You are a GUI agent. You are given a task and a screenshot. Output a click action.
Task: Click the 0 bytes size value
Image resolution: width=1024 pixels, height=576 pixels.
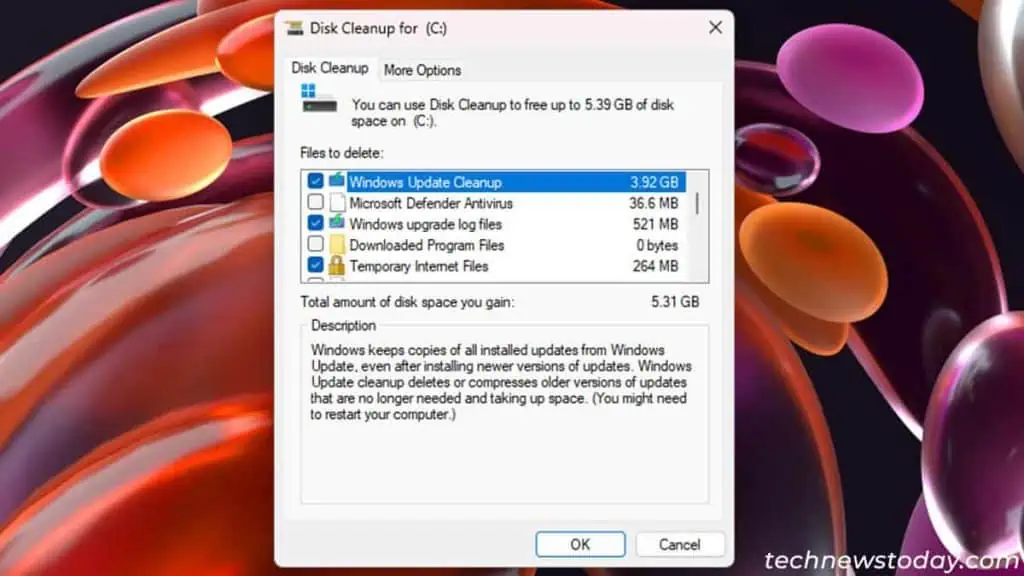[x=657, y=245]
